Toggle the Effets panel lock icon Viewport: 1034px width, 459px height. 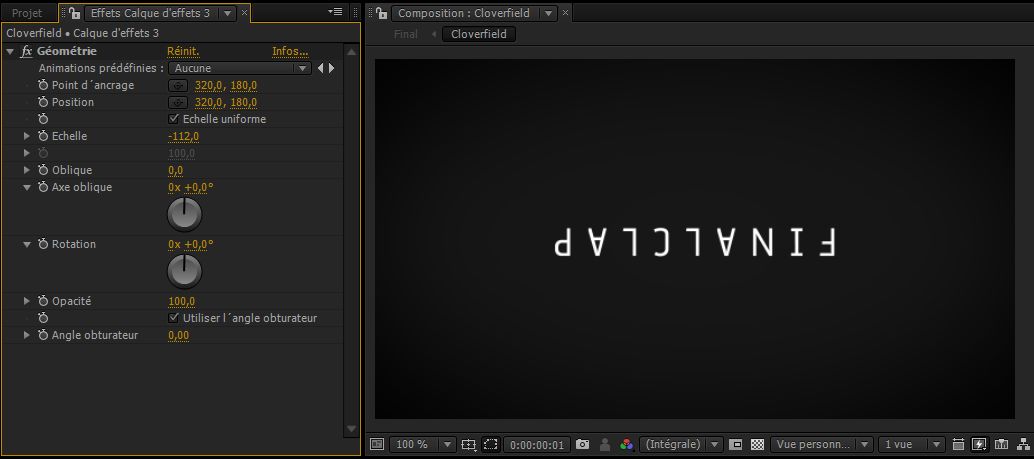tap(75, 13)
